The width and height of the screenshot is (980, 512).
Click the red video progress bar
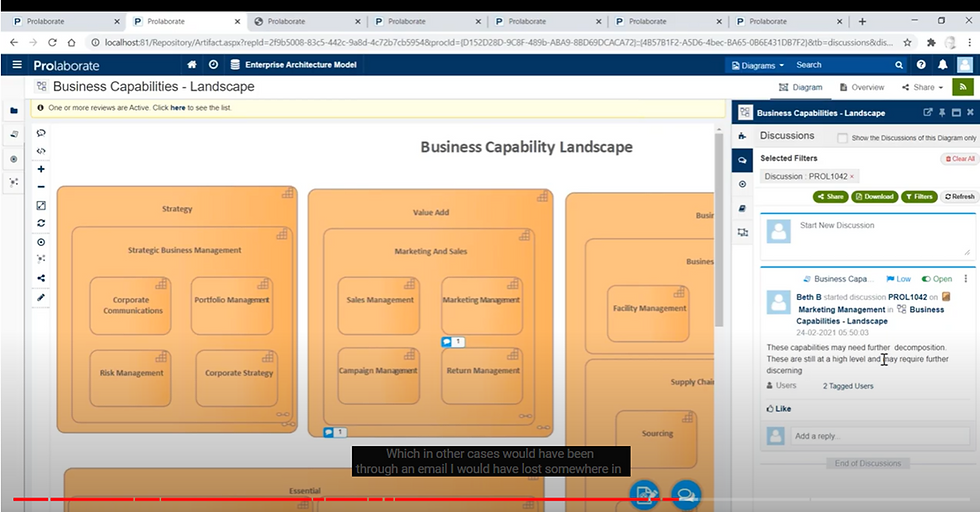tap(346, 499)
